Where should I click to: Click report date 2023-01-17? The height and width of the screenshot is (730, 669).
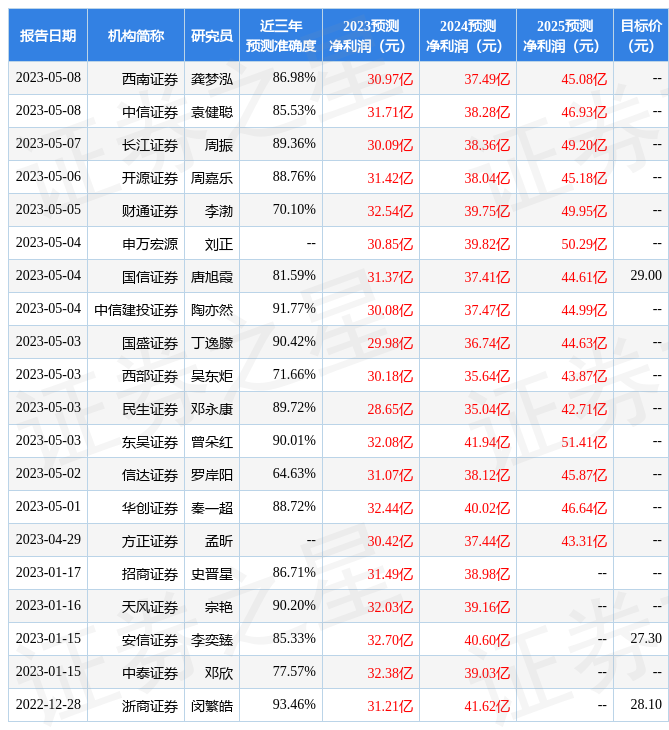tap(48, 572)
